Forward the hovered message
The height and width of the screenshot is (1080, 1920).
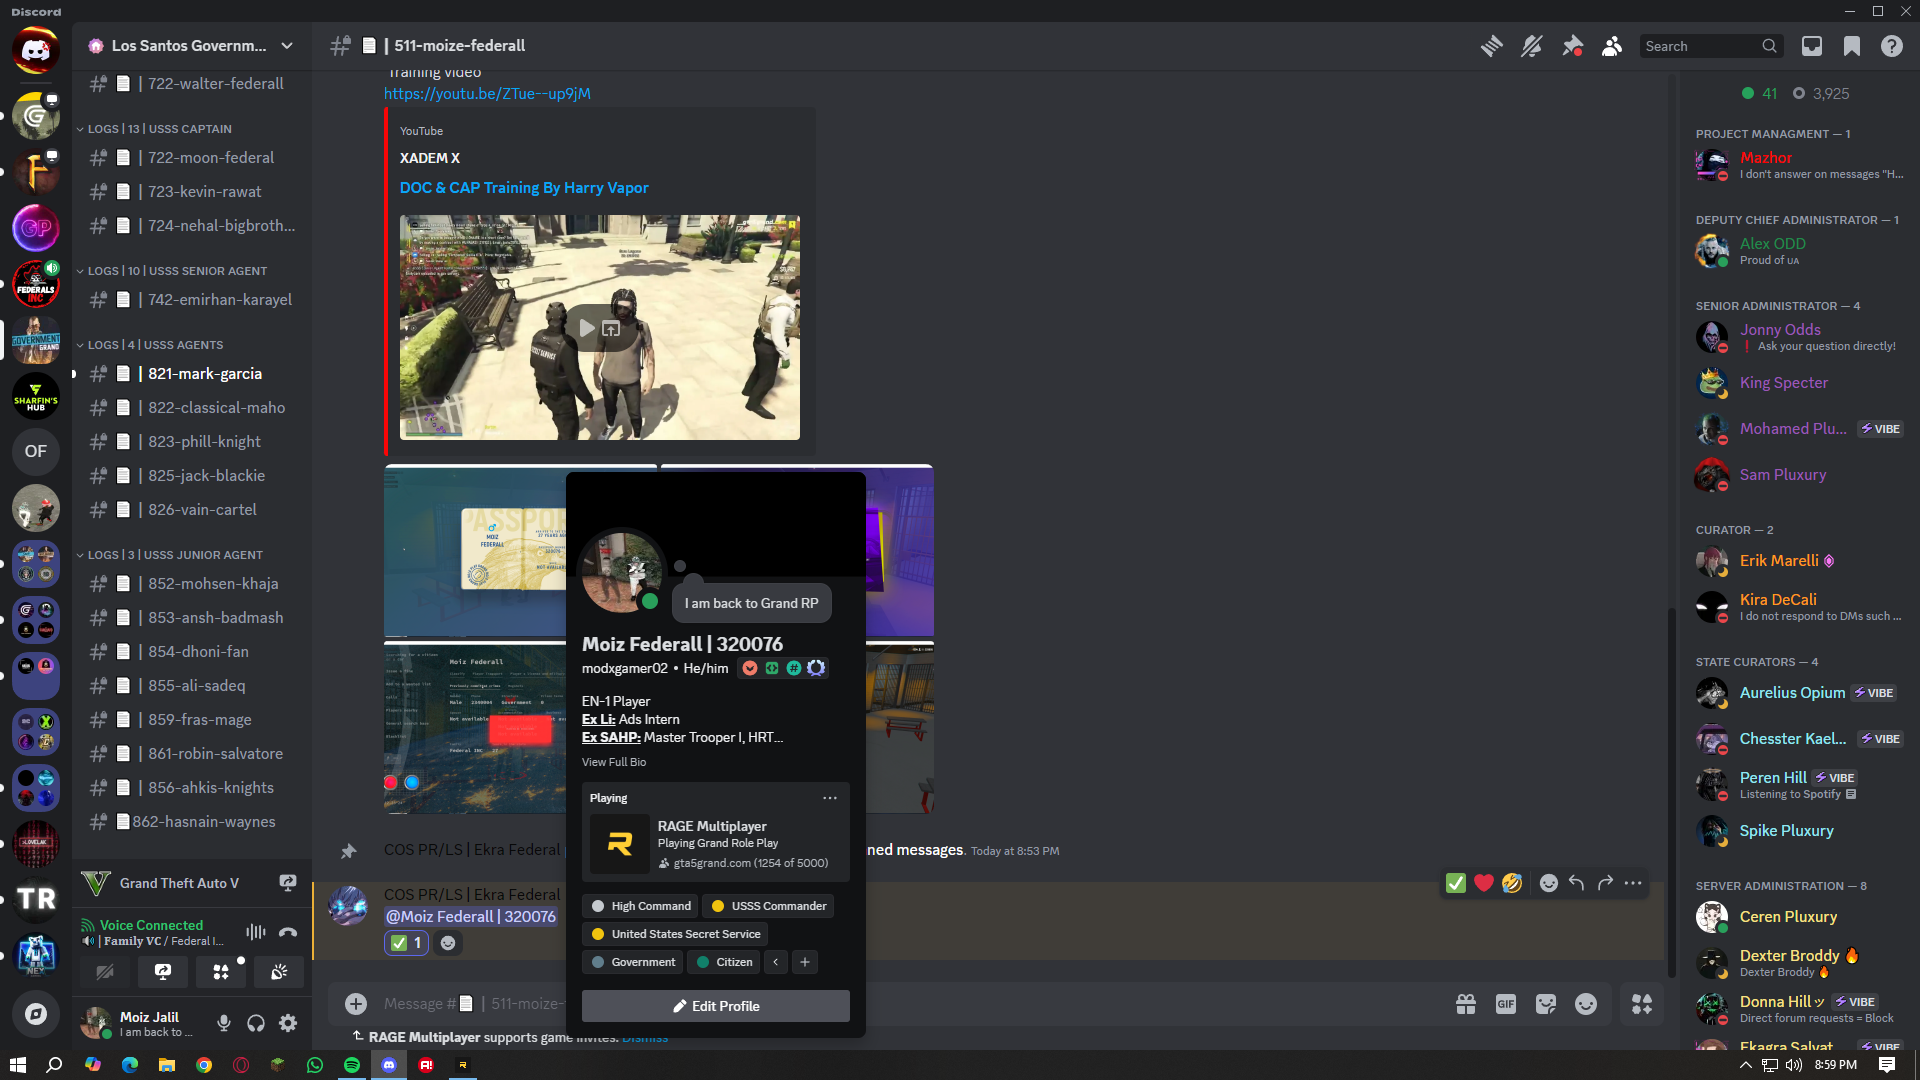pos(1605,883)
